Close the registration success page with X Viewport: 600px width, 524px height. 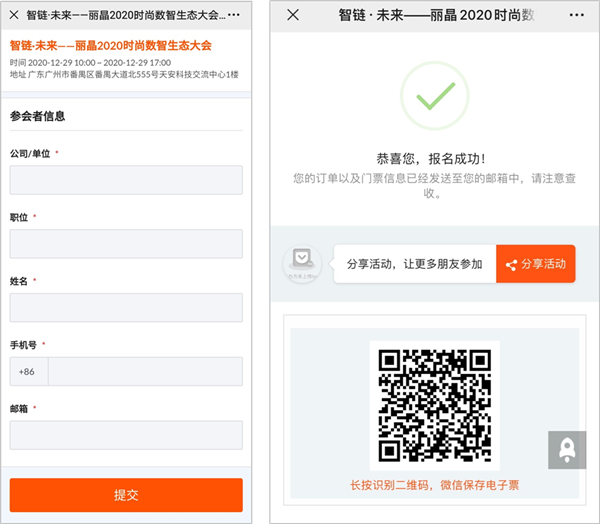[293, 15]
